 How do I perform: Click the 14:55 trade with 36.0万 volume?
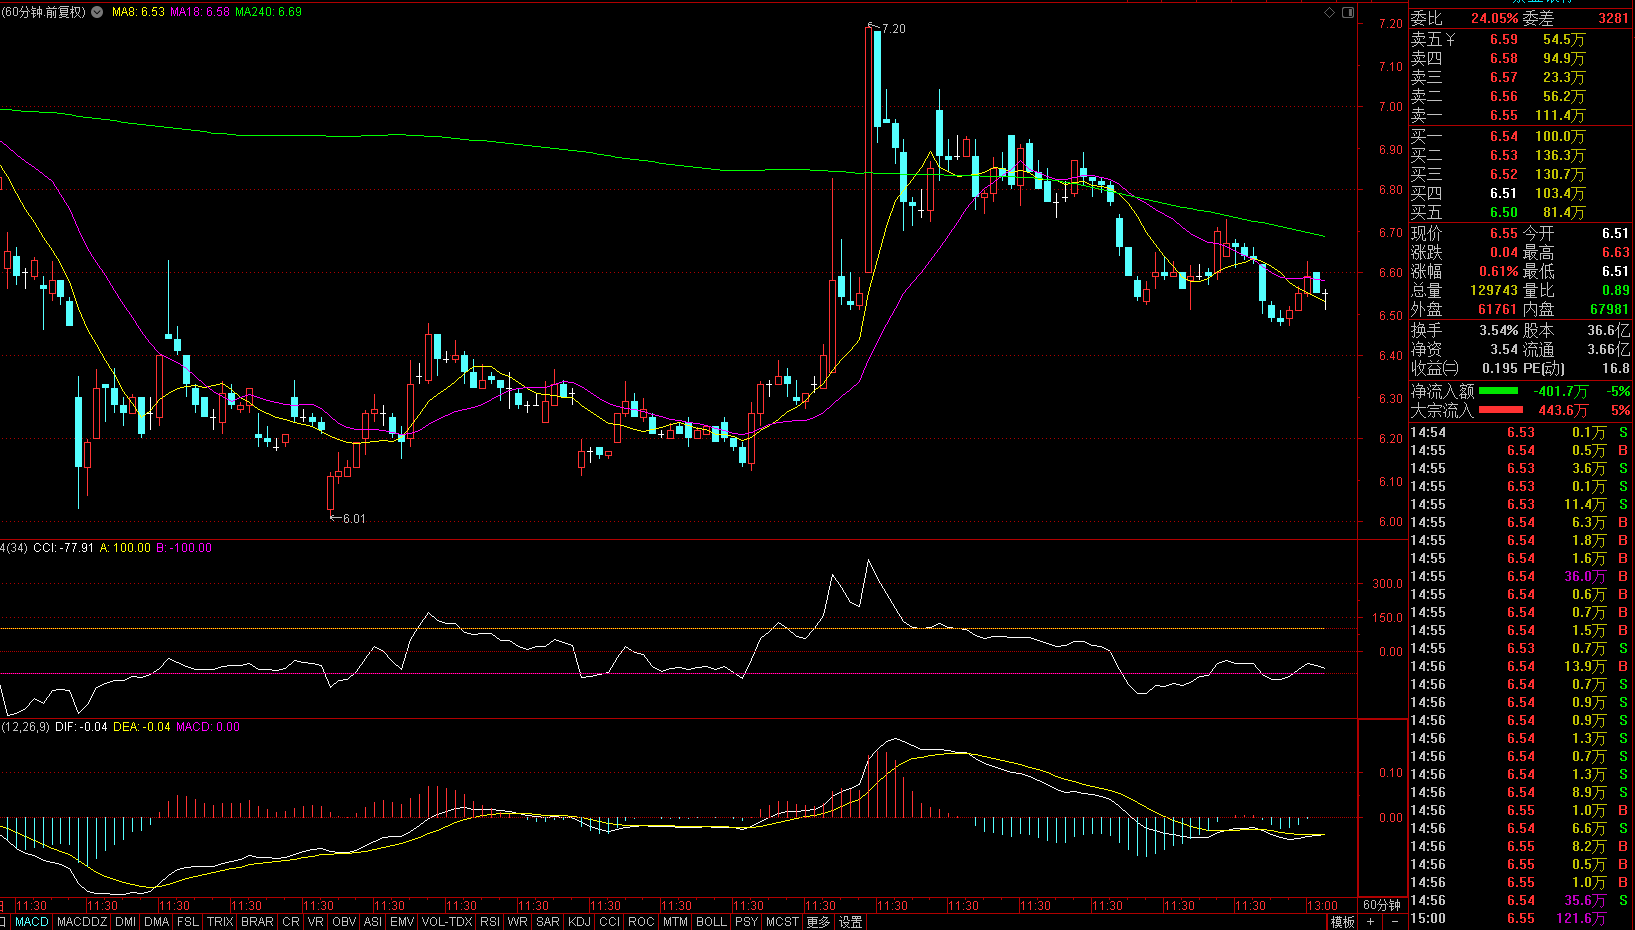click(x=1520, y=577)
